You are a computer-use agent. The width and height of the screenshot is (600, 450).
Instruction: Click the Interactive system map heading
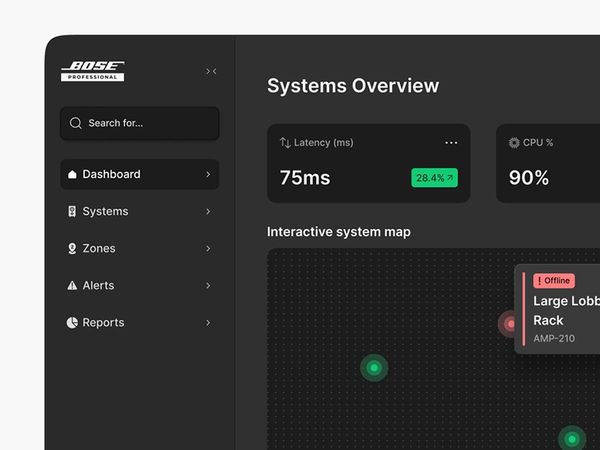pos(339,232)
